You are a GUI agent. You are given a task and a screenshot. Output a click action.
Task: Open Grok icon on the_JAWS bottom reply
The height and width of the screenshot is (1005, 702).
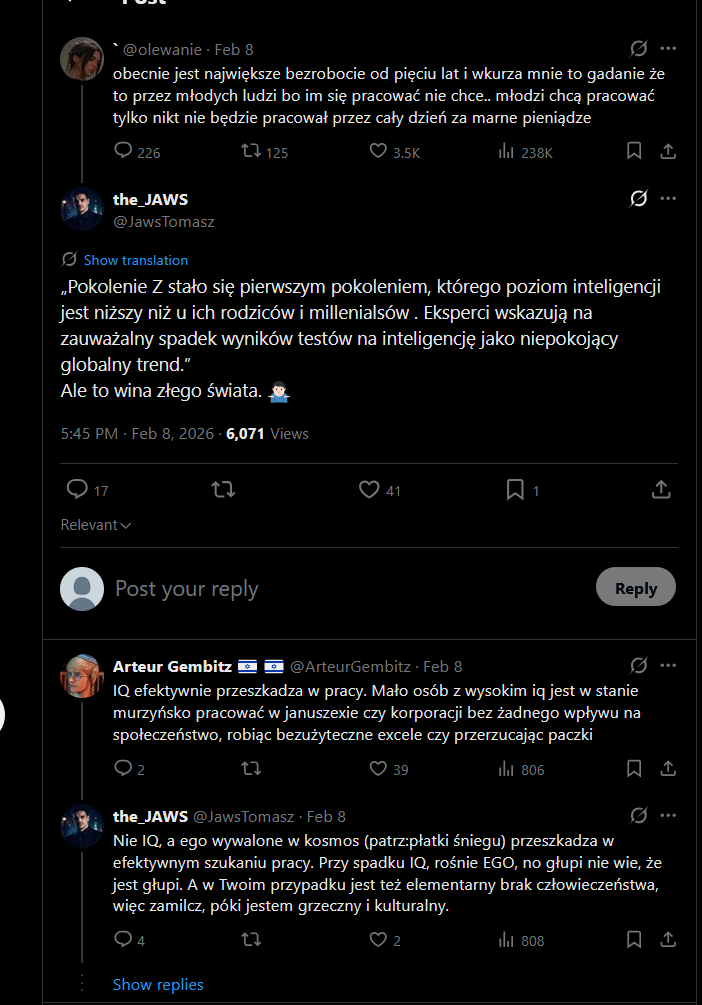tap(638, 816)
